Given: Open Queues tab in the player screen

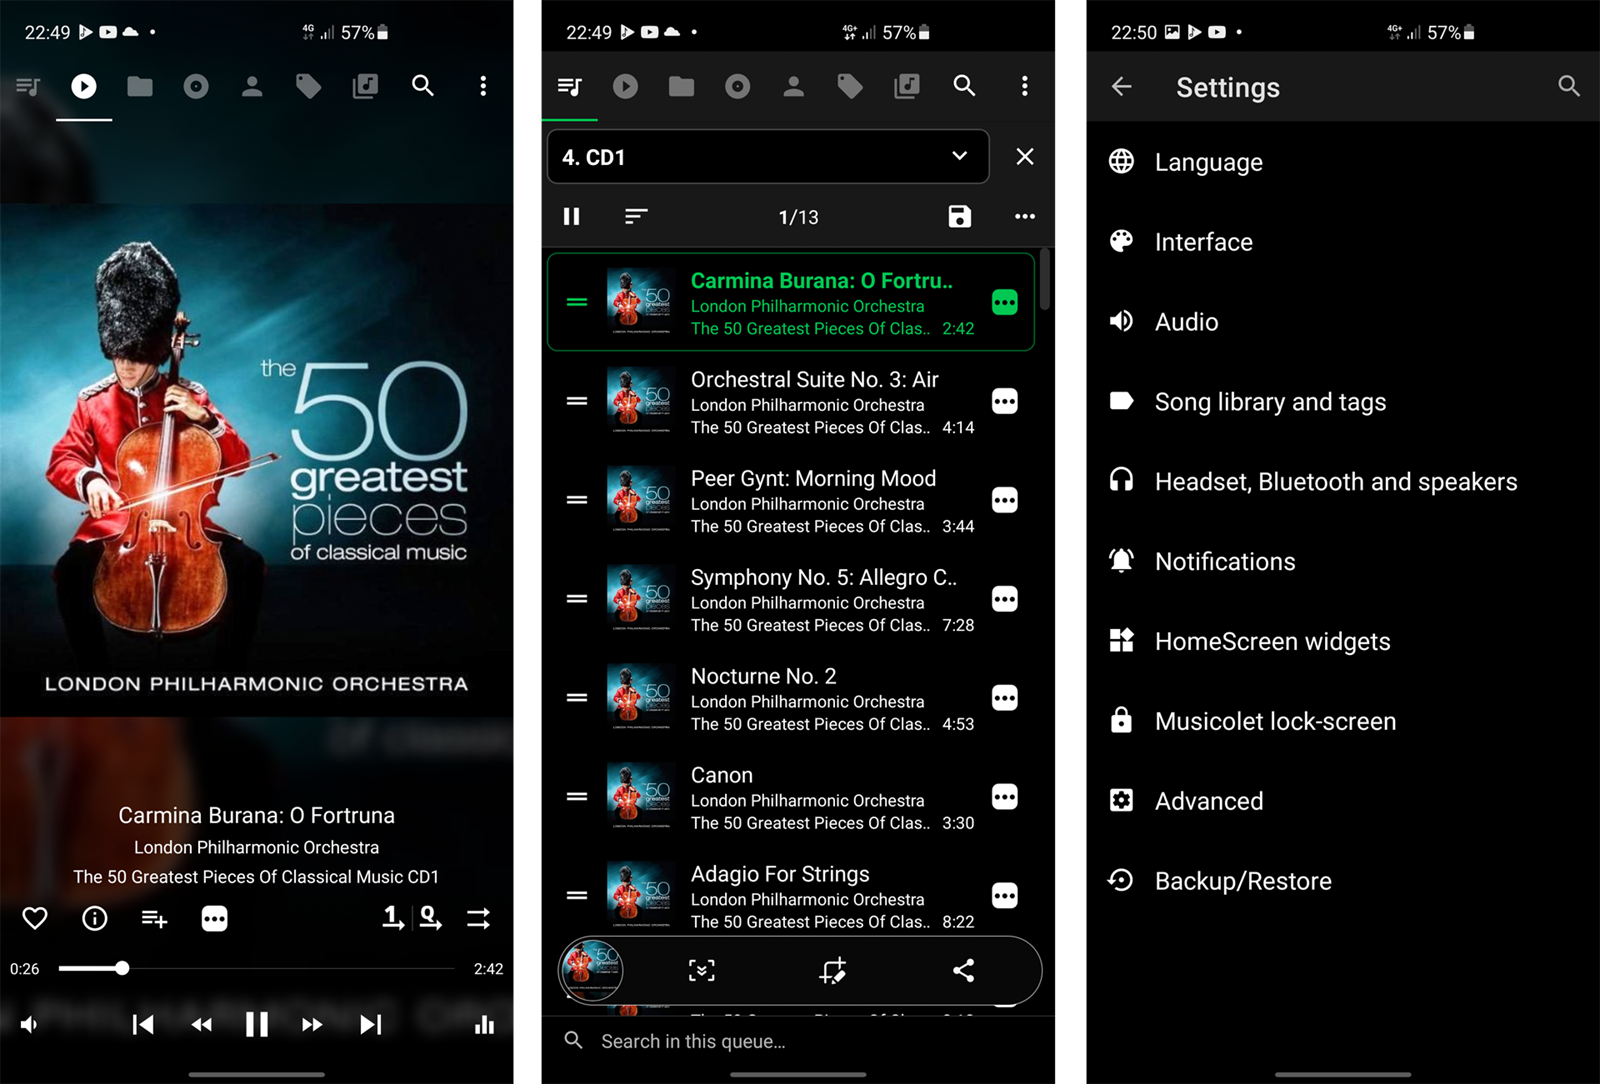Looking at the screenshot, I should pyautogui.click(x=28, y=86).
